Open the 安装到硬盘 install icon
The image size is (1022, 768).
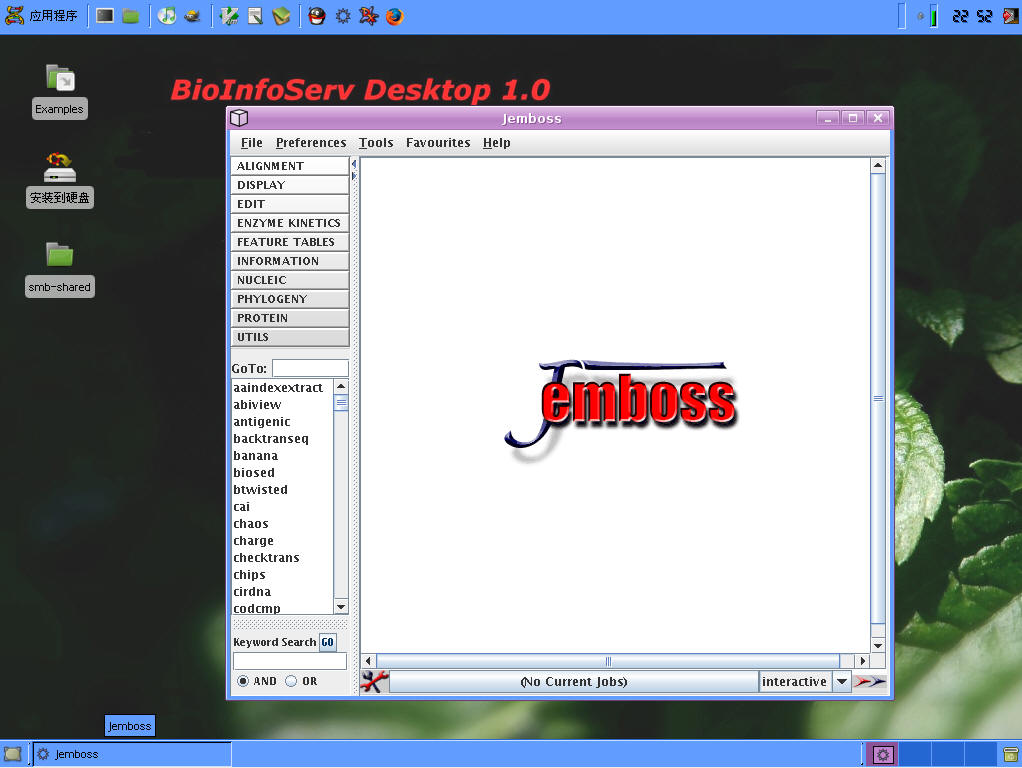point(59,181)
